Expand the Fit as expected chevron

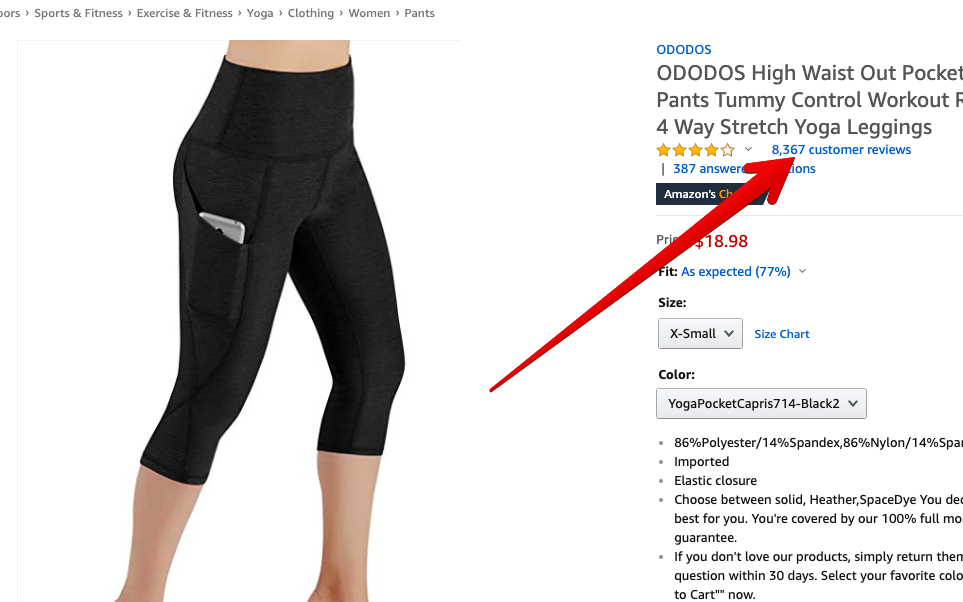click(x=802, y=272)
